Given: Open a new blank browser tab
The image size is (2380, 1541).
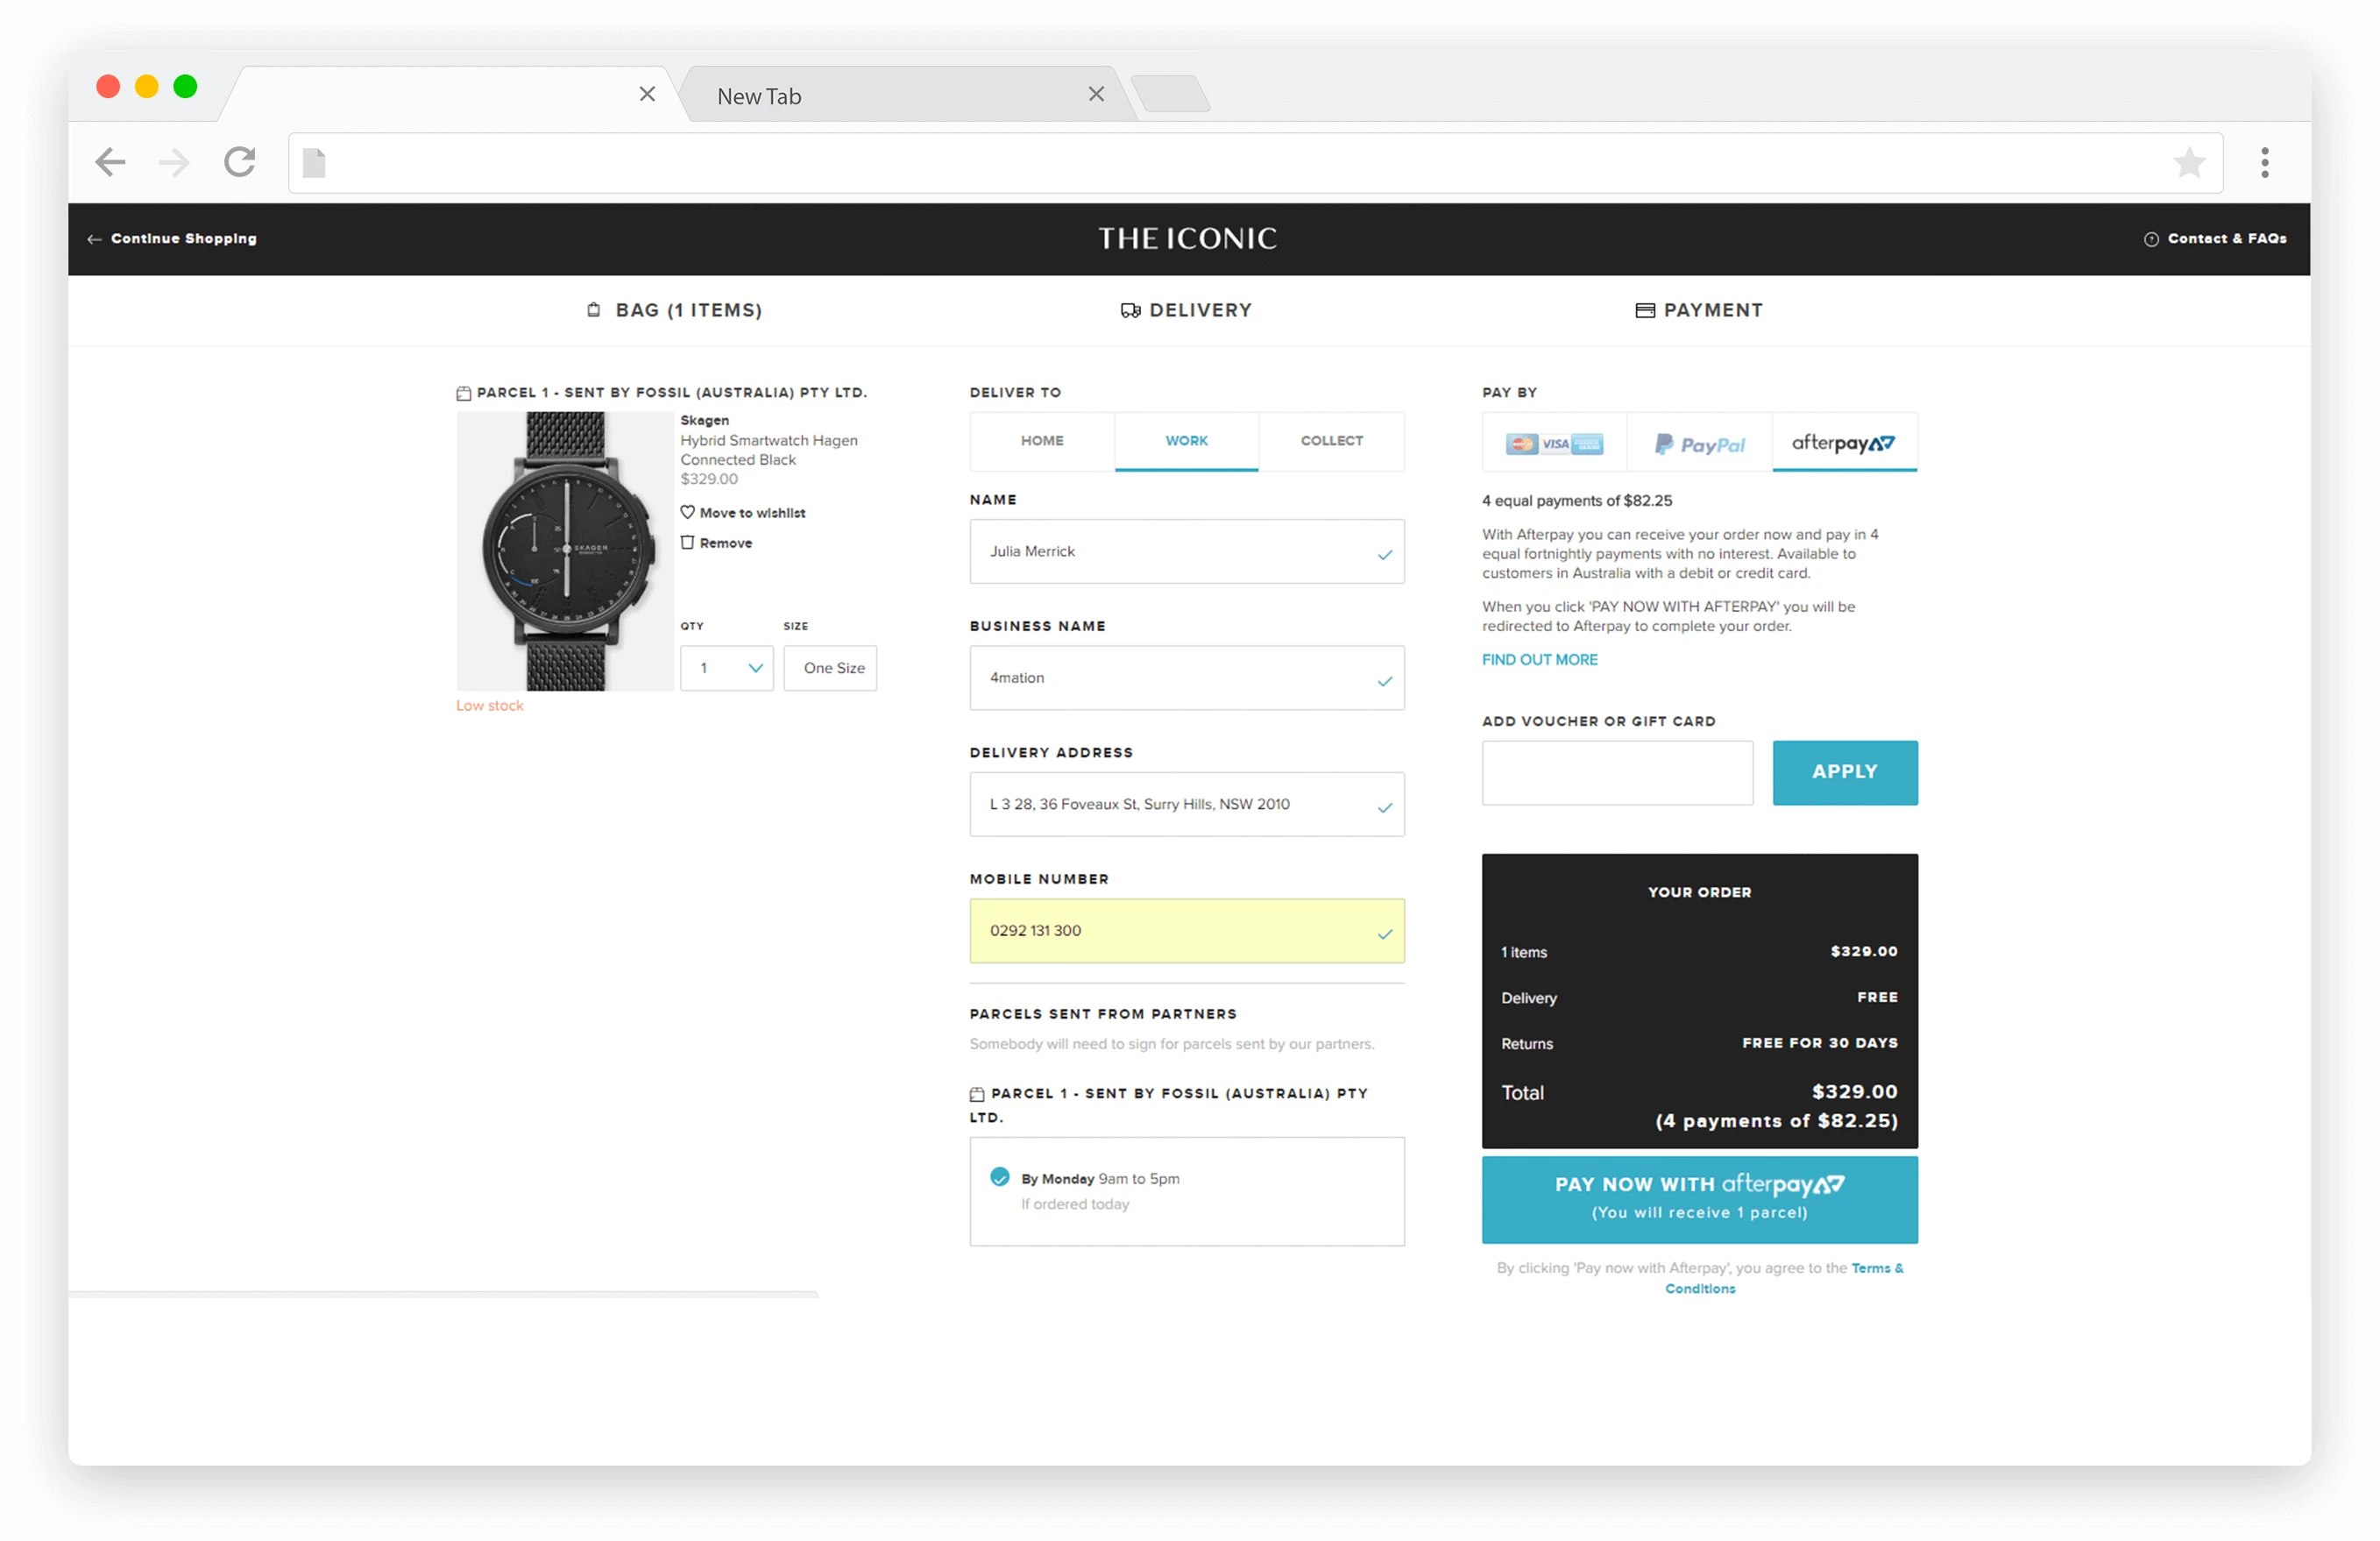Looking at the screenshot, I should [x=1172, y=94].
